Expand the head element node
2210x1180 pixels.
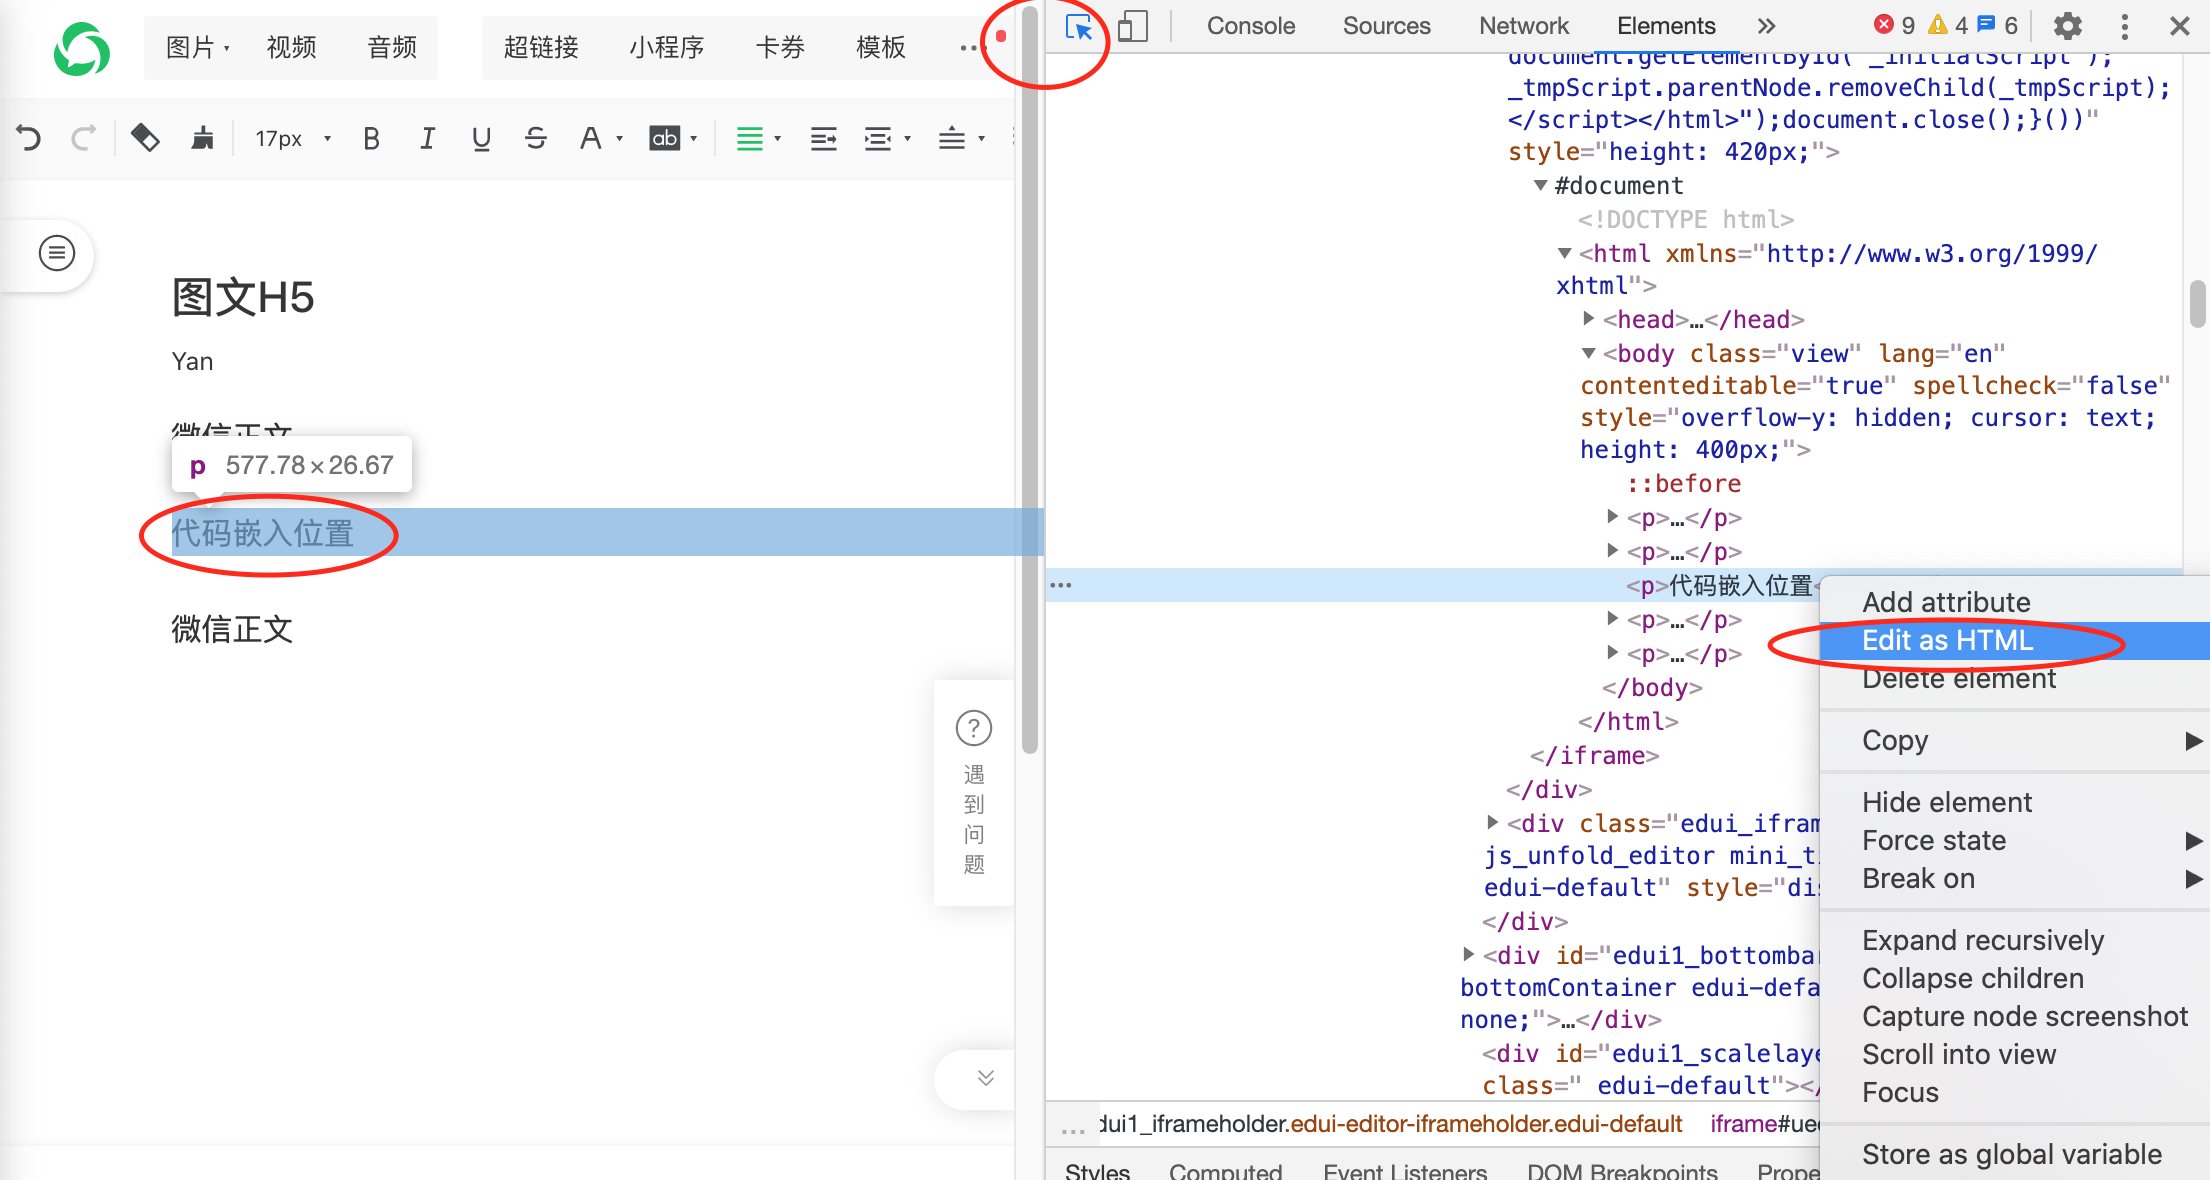1588,319
